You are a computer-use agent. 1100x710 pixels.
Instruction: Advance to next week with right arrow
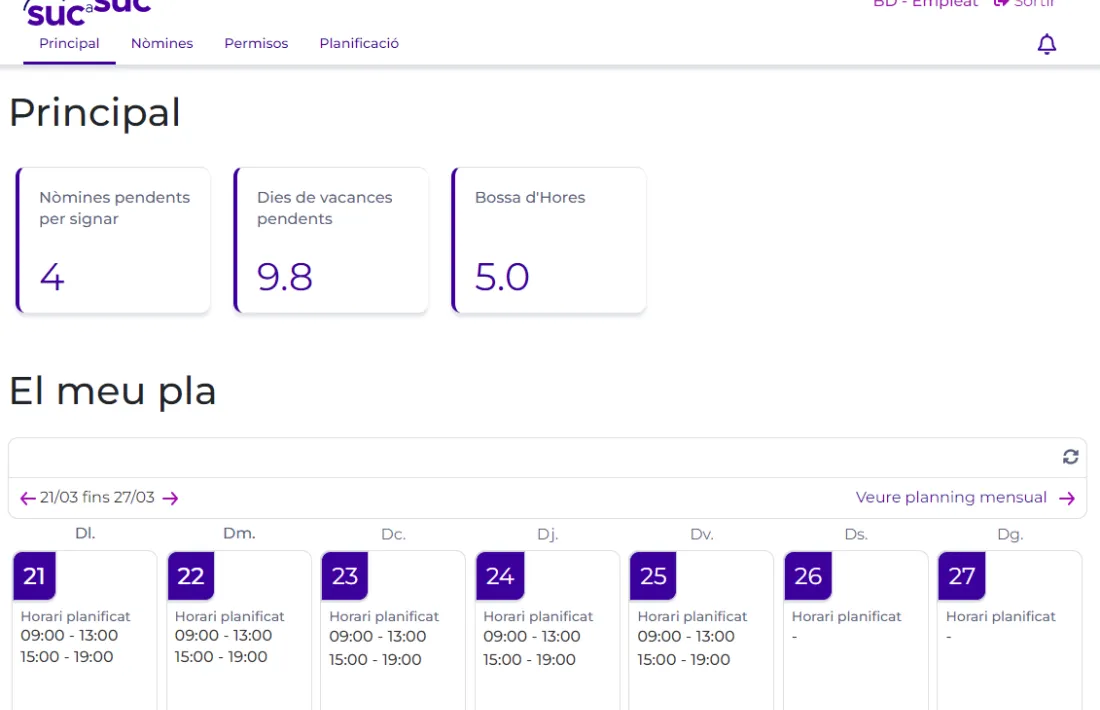171,498
